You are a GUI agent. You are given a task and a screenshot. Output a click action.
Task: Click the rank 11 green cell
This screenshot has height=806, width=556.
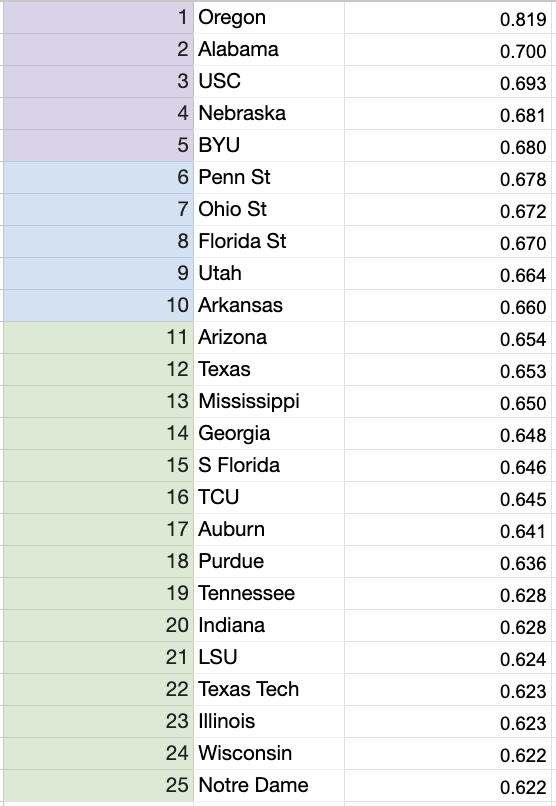coord(98,338)
